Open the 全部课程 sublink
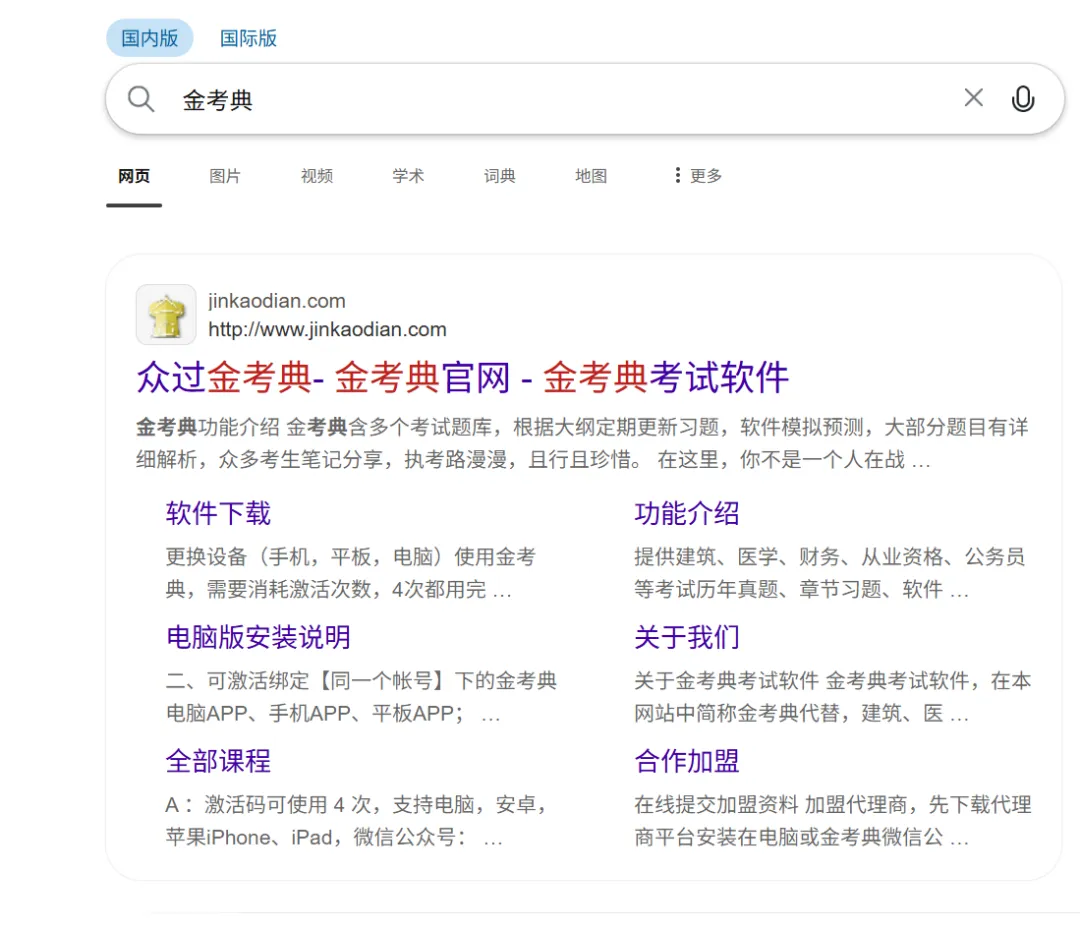This screenshot has width=1080, height=930. pyautogui.click(x=218, y=761)
